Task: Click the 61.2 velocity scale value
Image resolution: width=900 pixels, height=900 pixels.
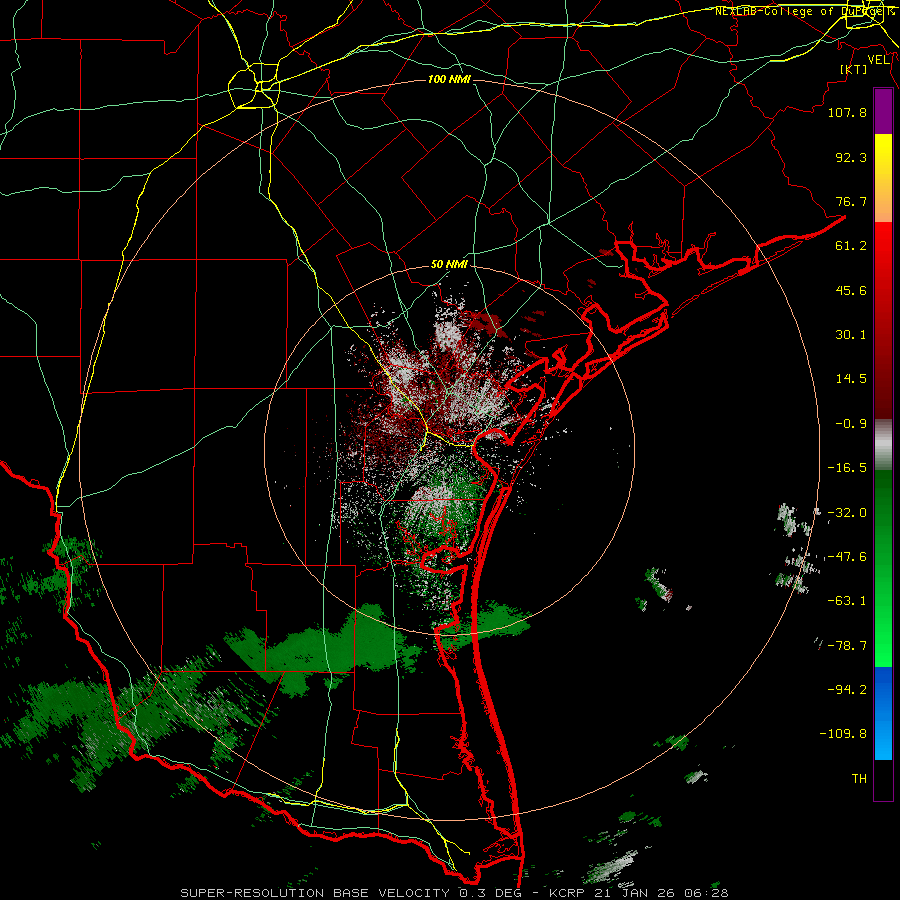Action: (851, 246)
